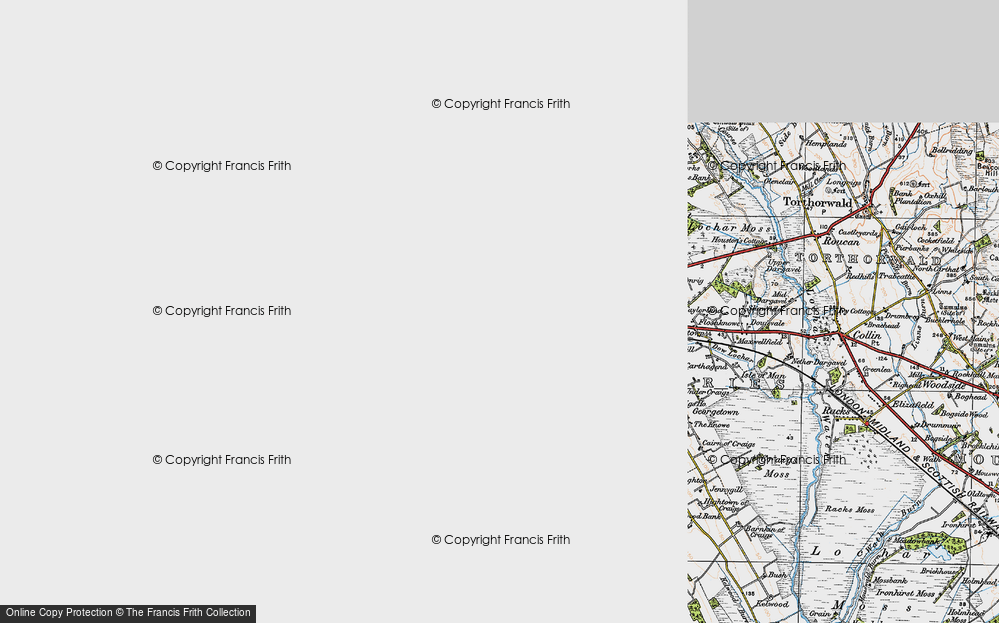Click the Longrigs place name
Viewport: 999px width, 623px height.
(844, 183)
